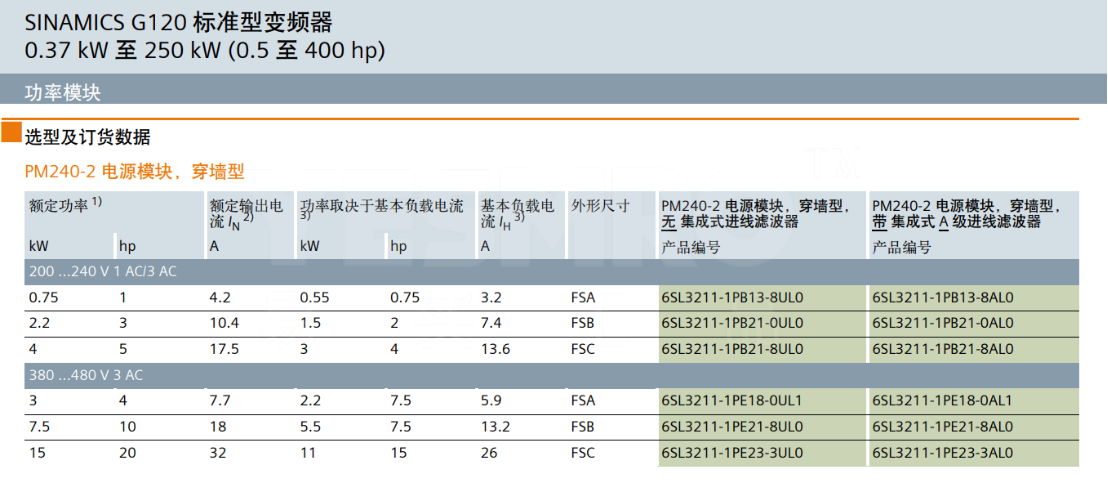
Task: Select the 功率取决于基本负载电流 header
Action: click(382, 211)
